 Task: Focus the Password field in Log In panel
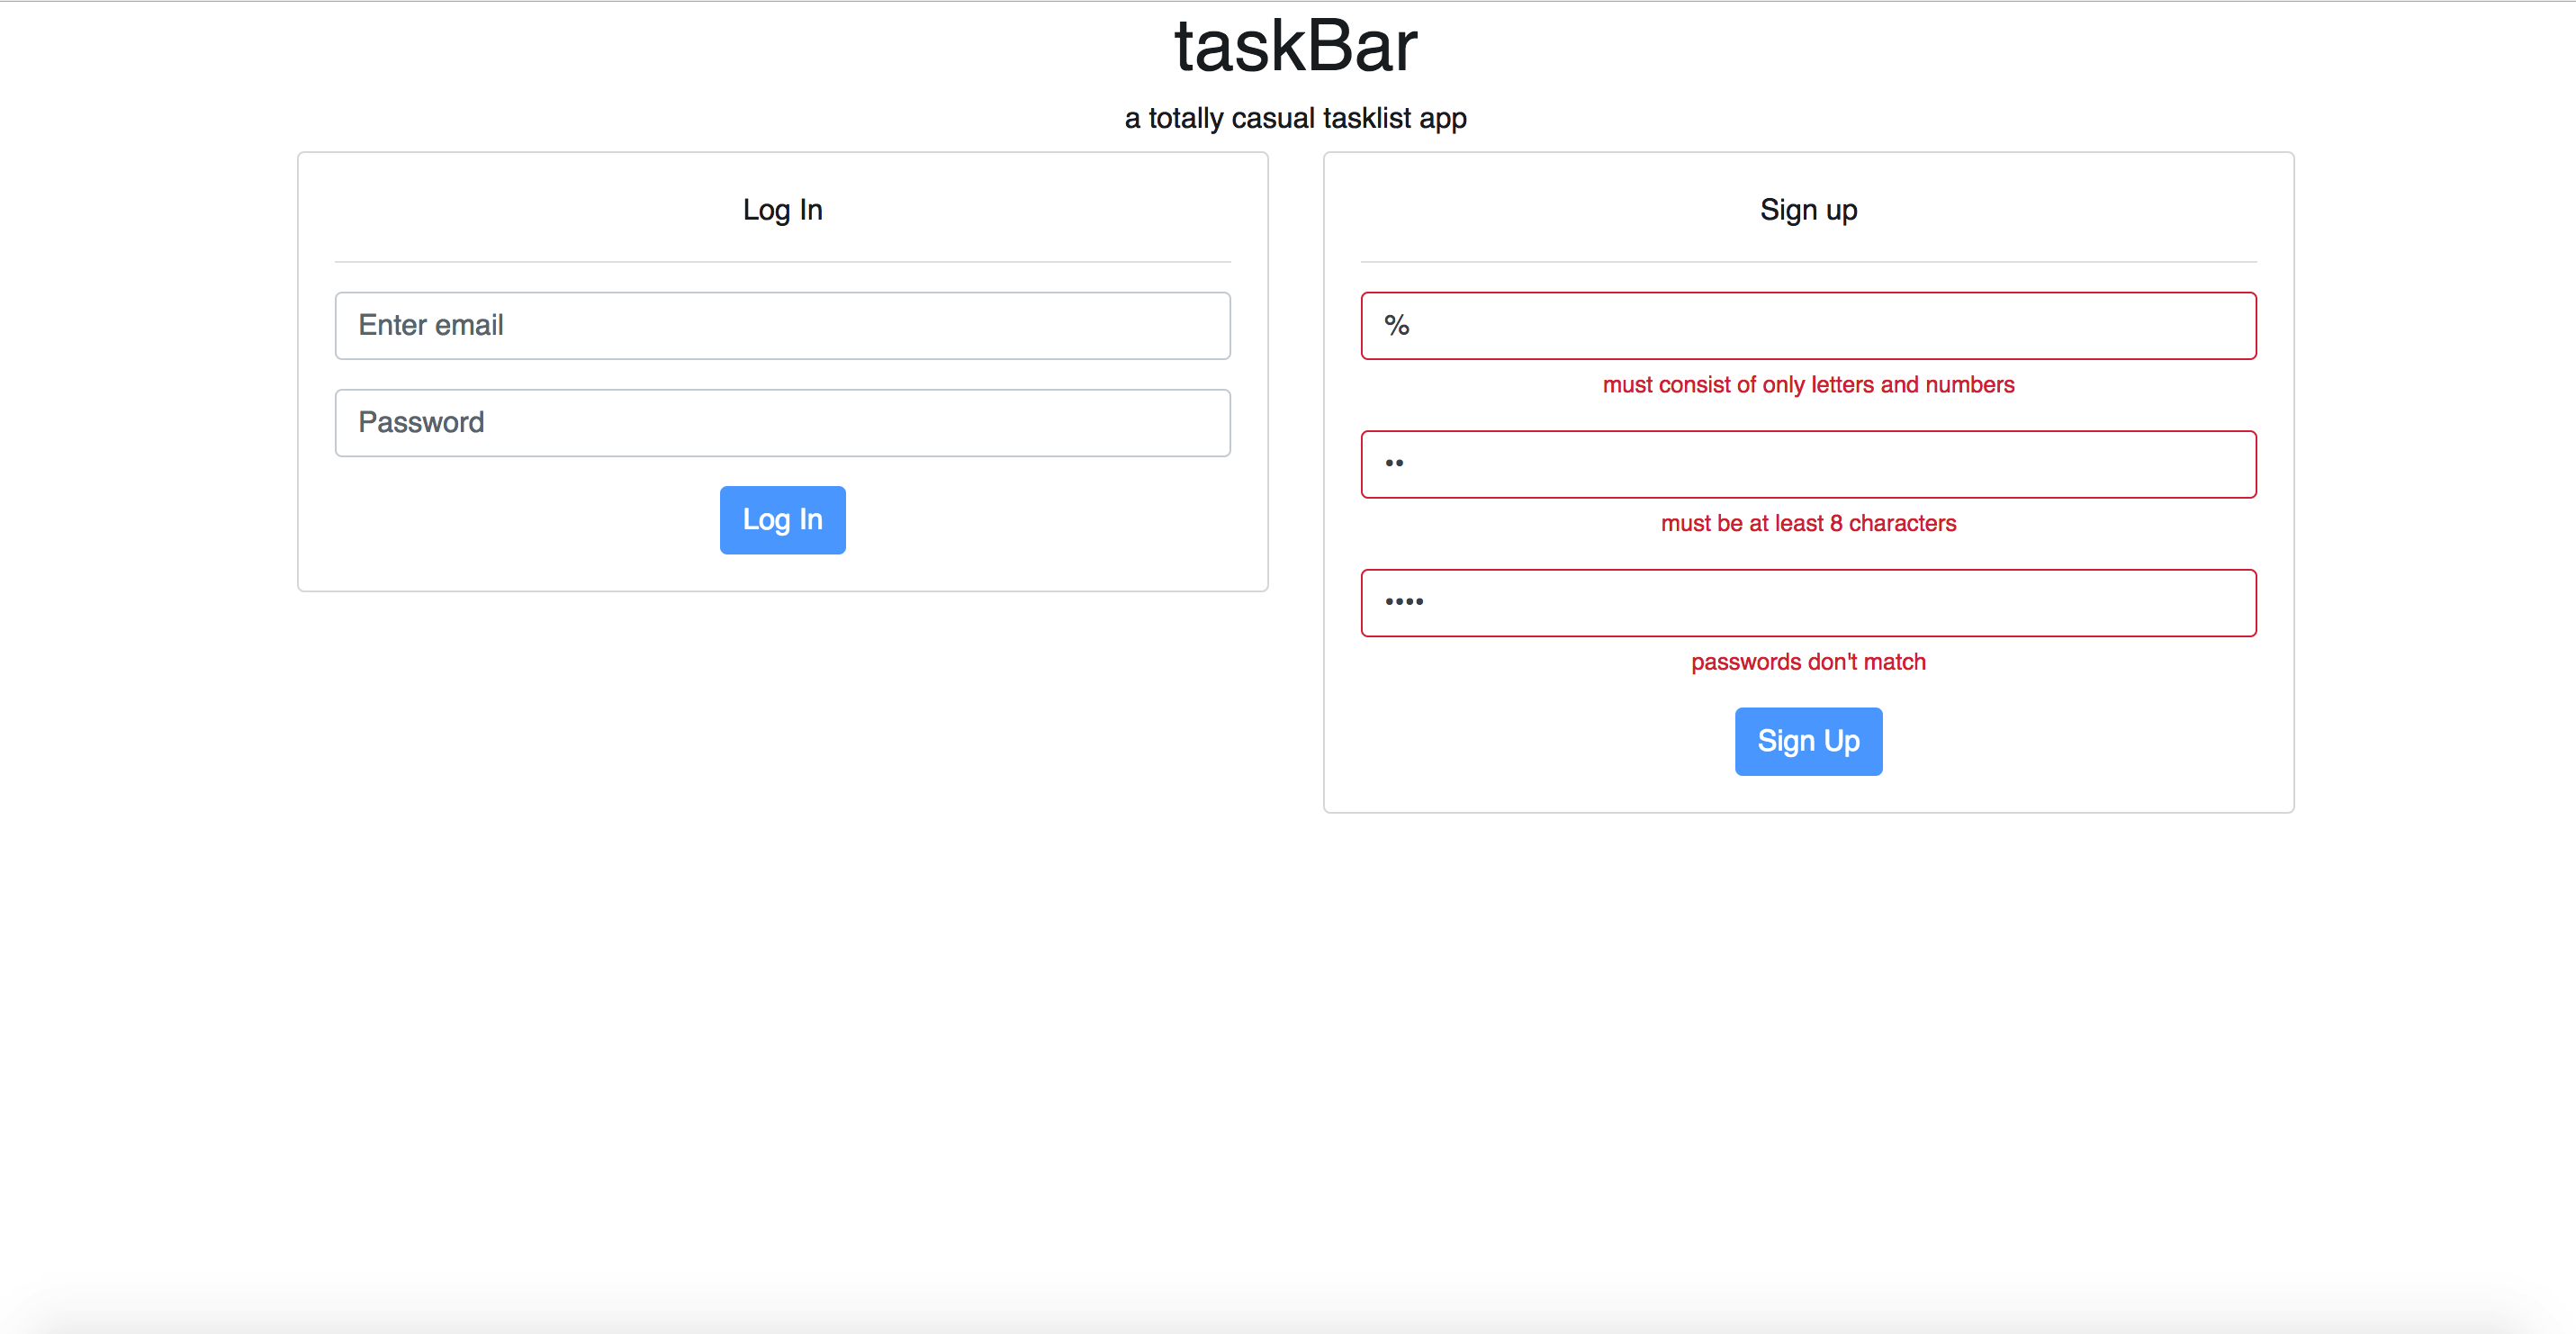[x=782, y=423]
